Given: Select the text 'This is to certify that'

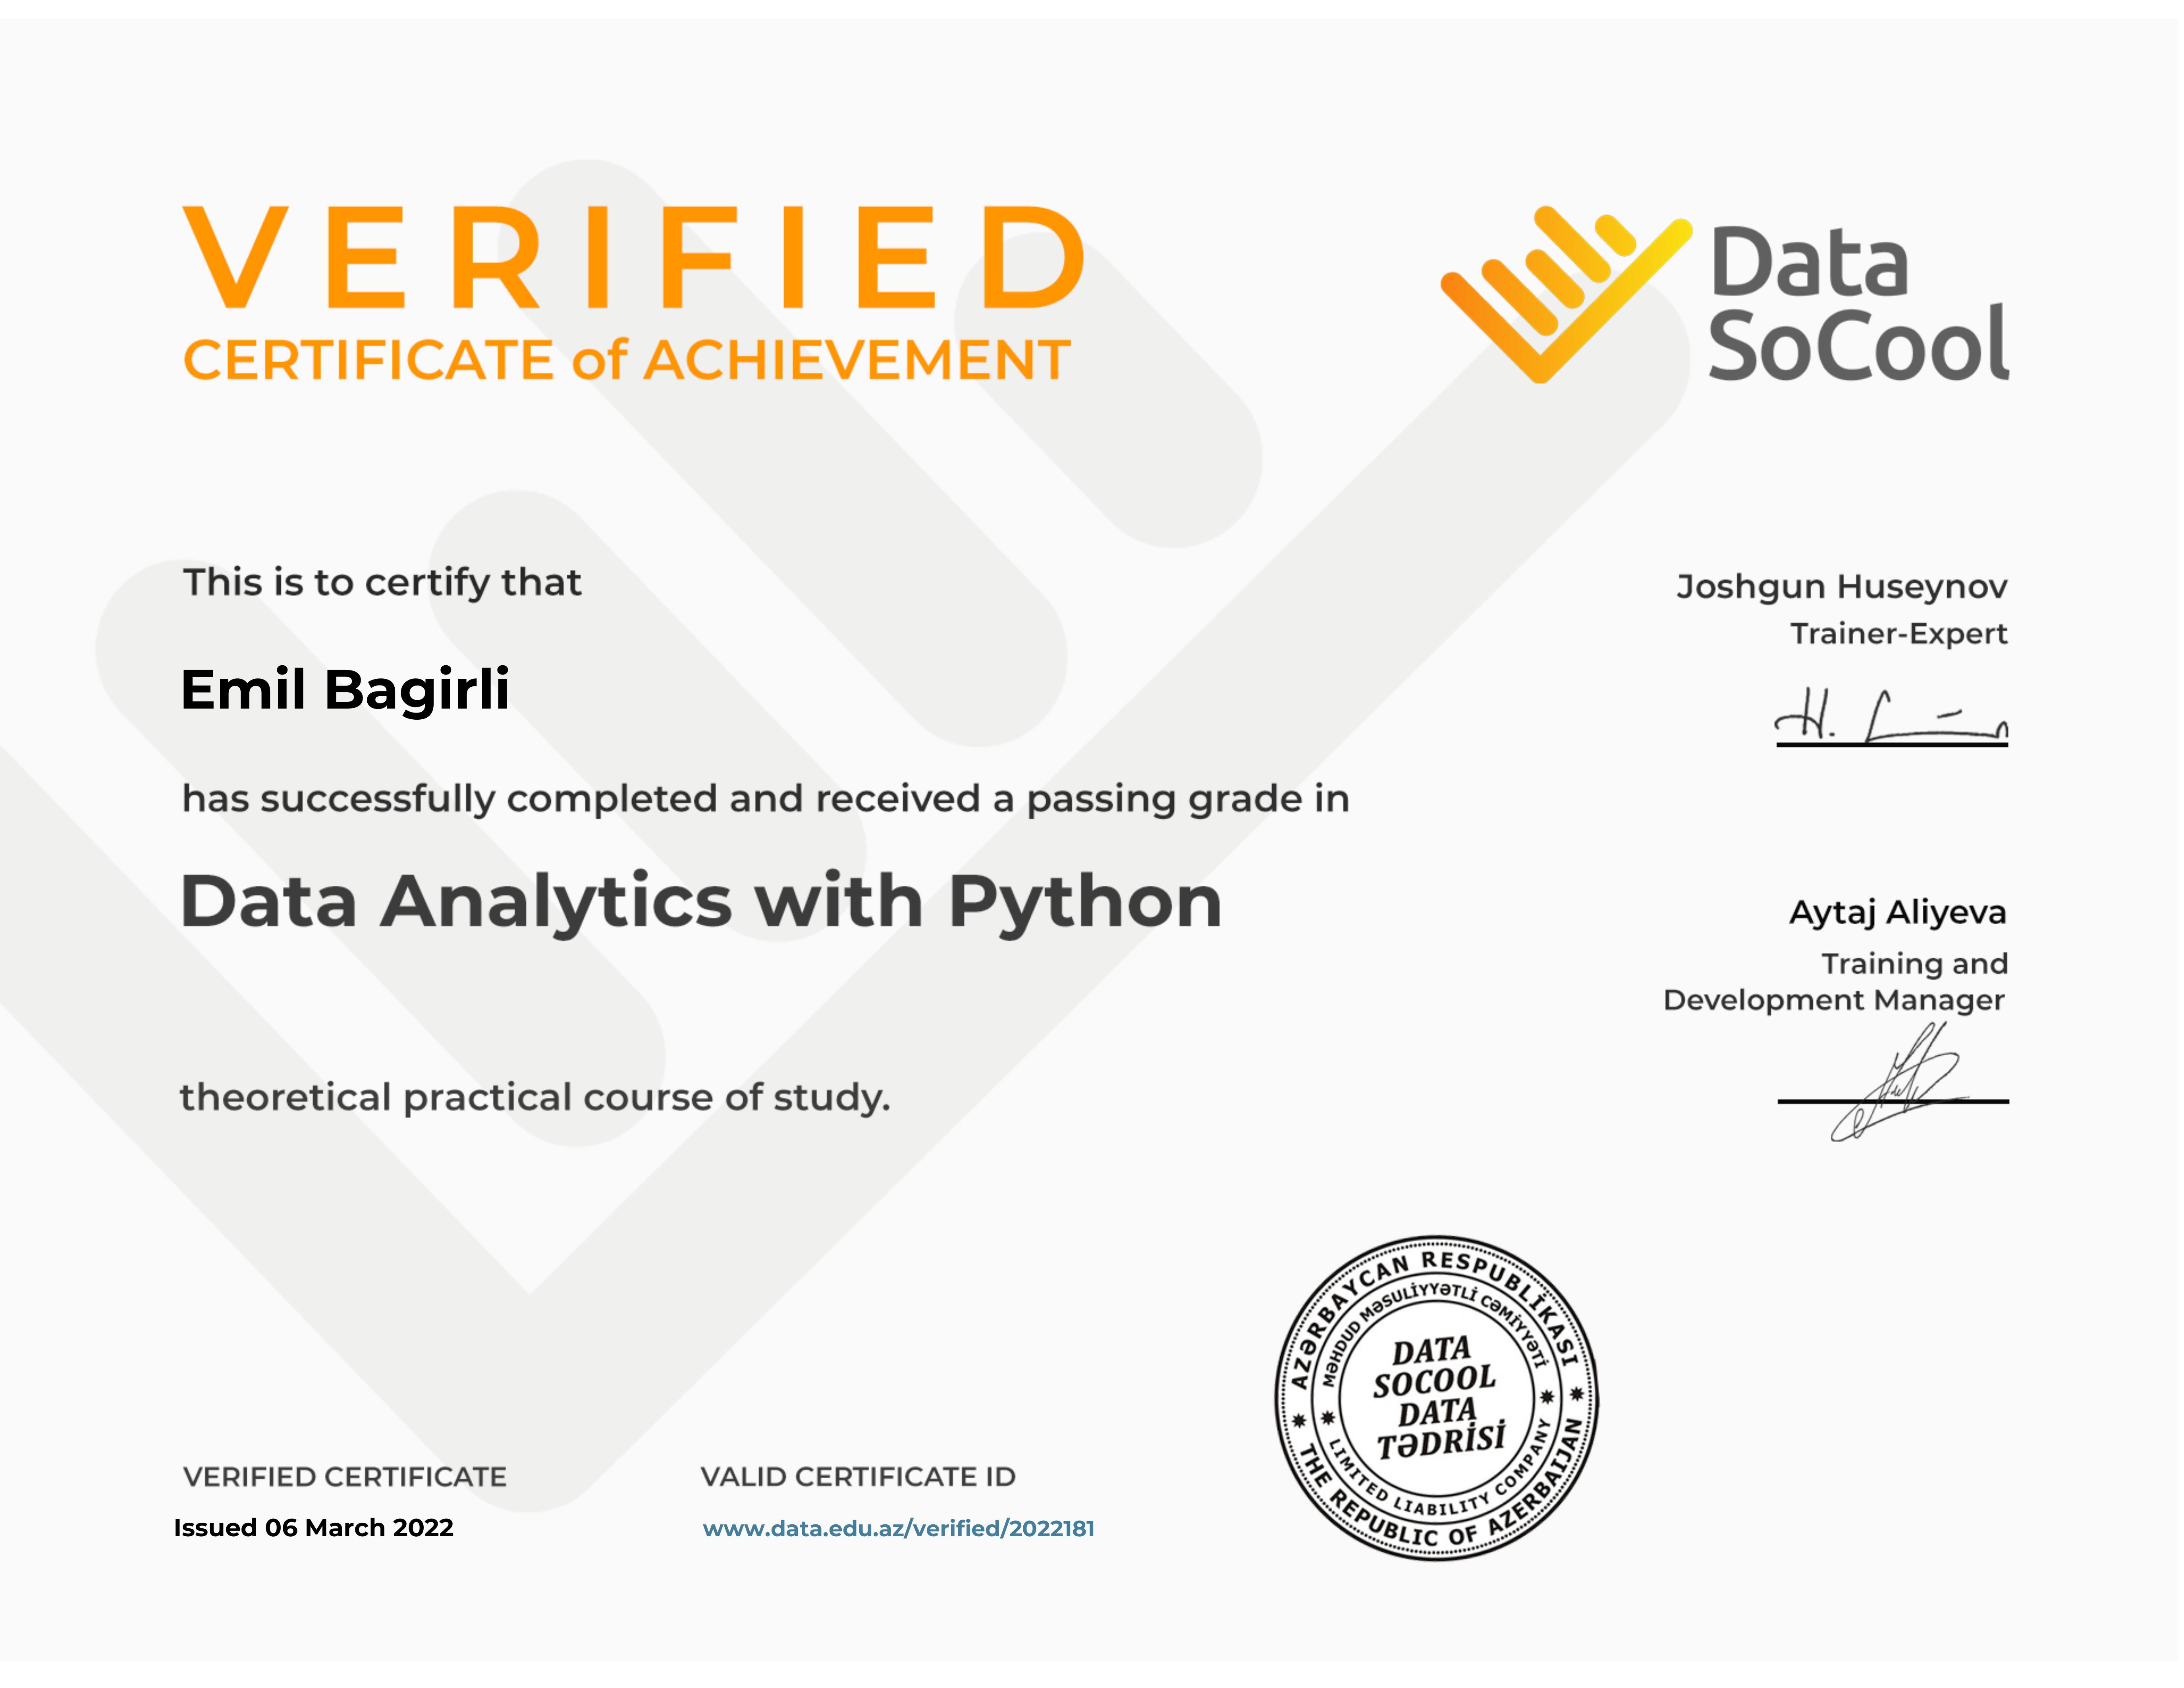Looking at the screenshot, I should pyautogui.click(x=382, y=583).
